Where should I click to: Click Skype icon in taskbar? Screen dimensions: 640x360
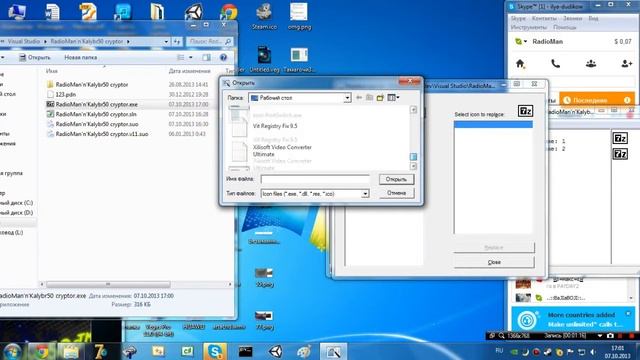click(215, 351)
